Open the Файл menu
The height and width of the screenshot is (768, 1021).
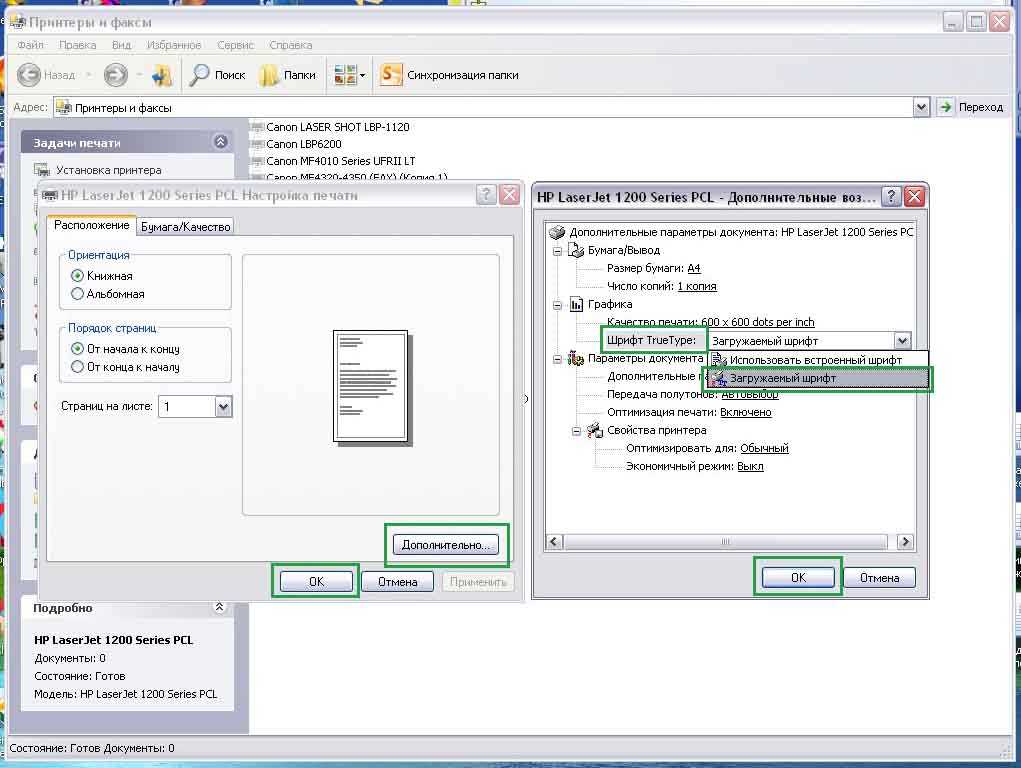click(31, 45)
